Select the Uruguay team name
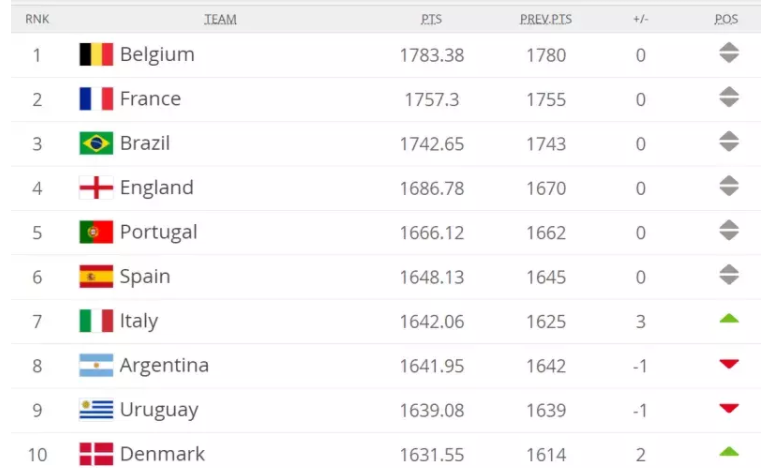Image resolution: width=762 pixels, height=468 pixels. 159,410
